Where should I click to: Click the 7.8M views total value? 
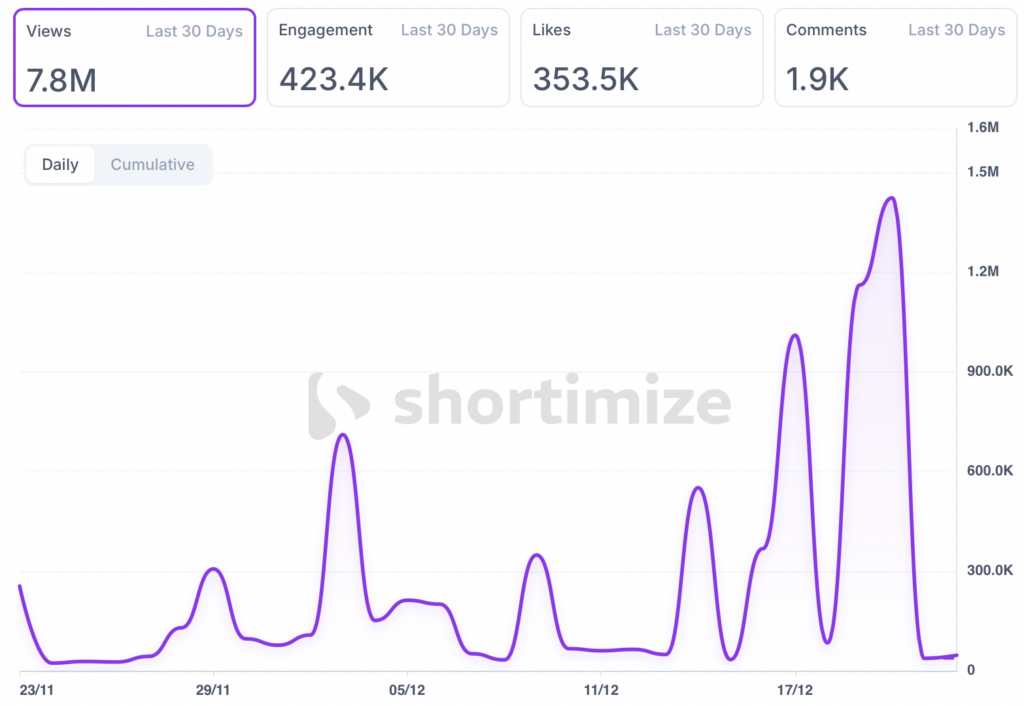point(62,80)
